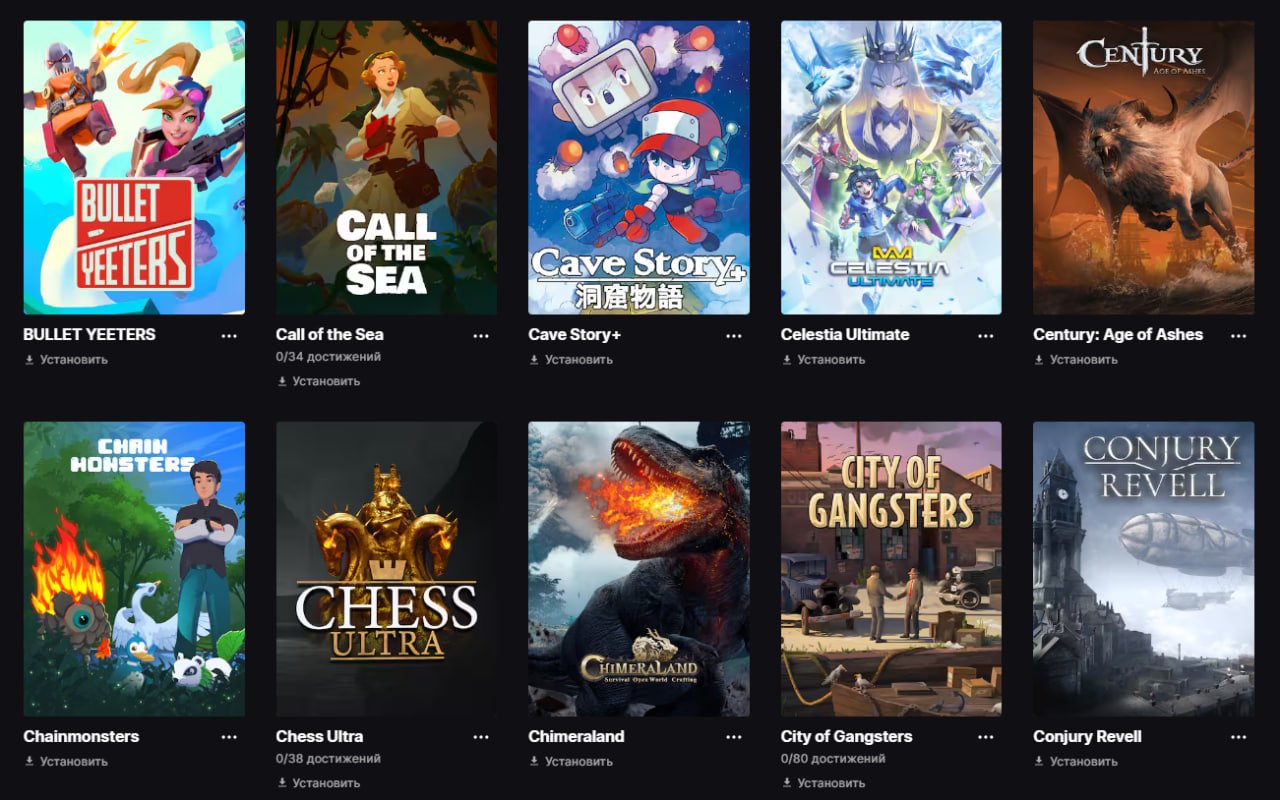
Task: Open the three-dot menu for City of Gangsters
Action: pos(986,737)
